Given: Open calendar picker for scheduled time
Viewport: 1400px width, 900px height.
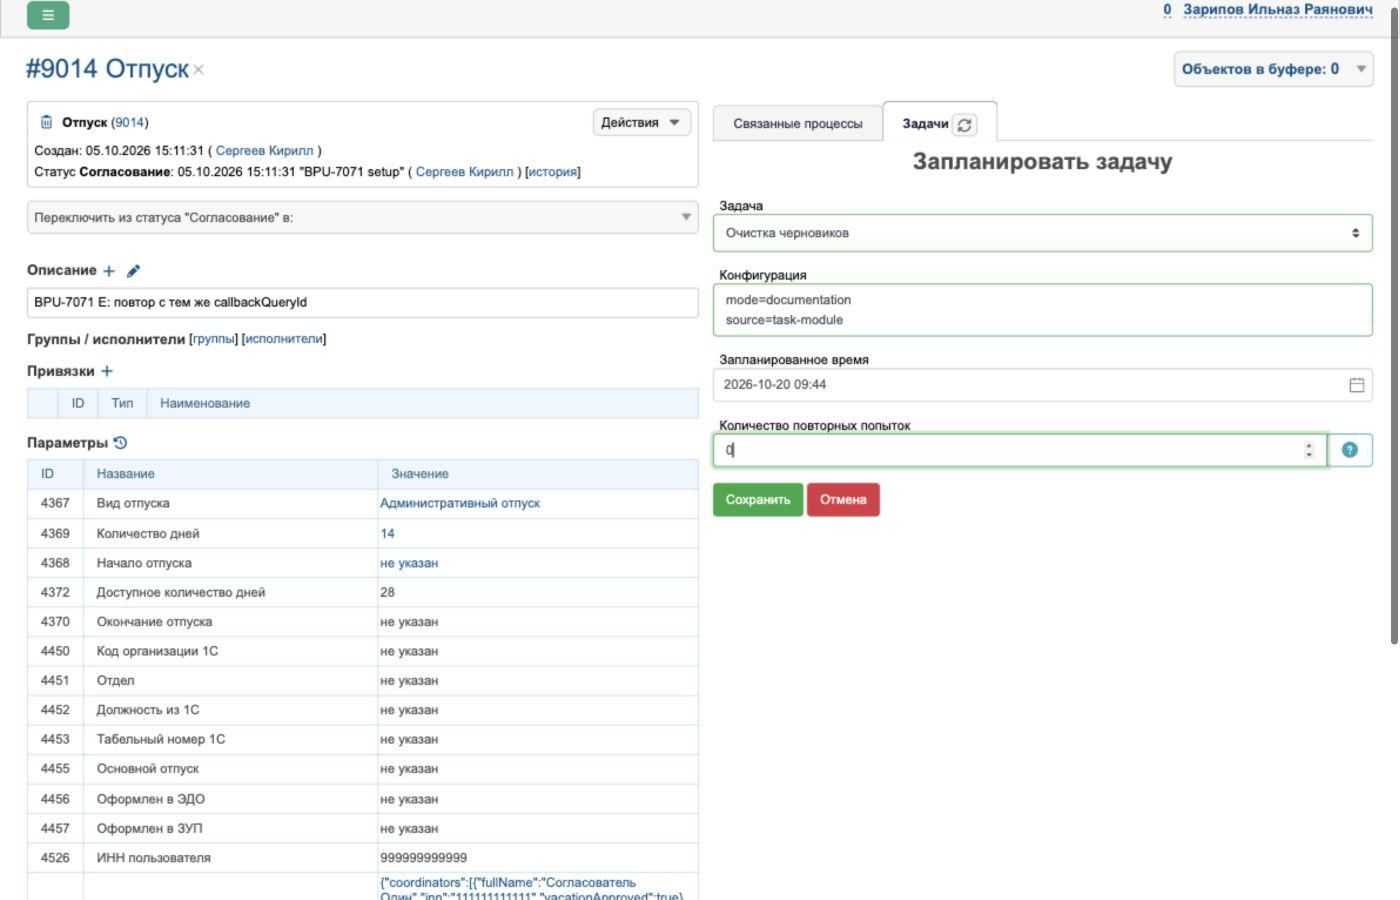Looking at the screenshot, I should coord(1357,385).
